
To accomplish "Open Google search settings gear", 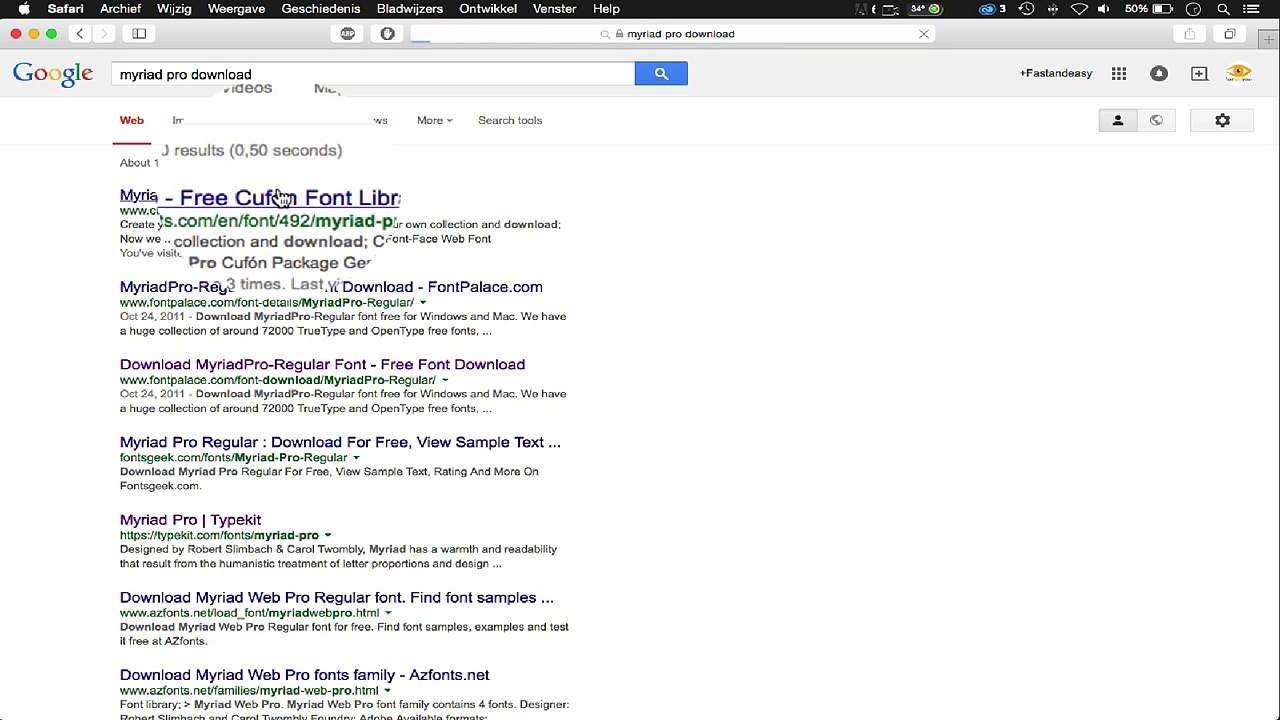I will (1222, 120).
